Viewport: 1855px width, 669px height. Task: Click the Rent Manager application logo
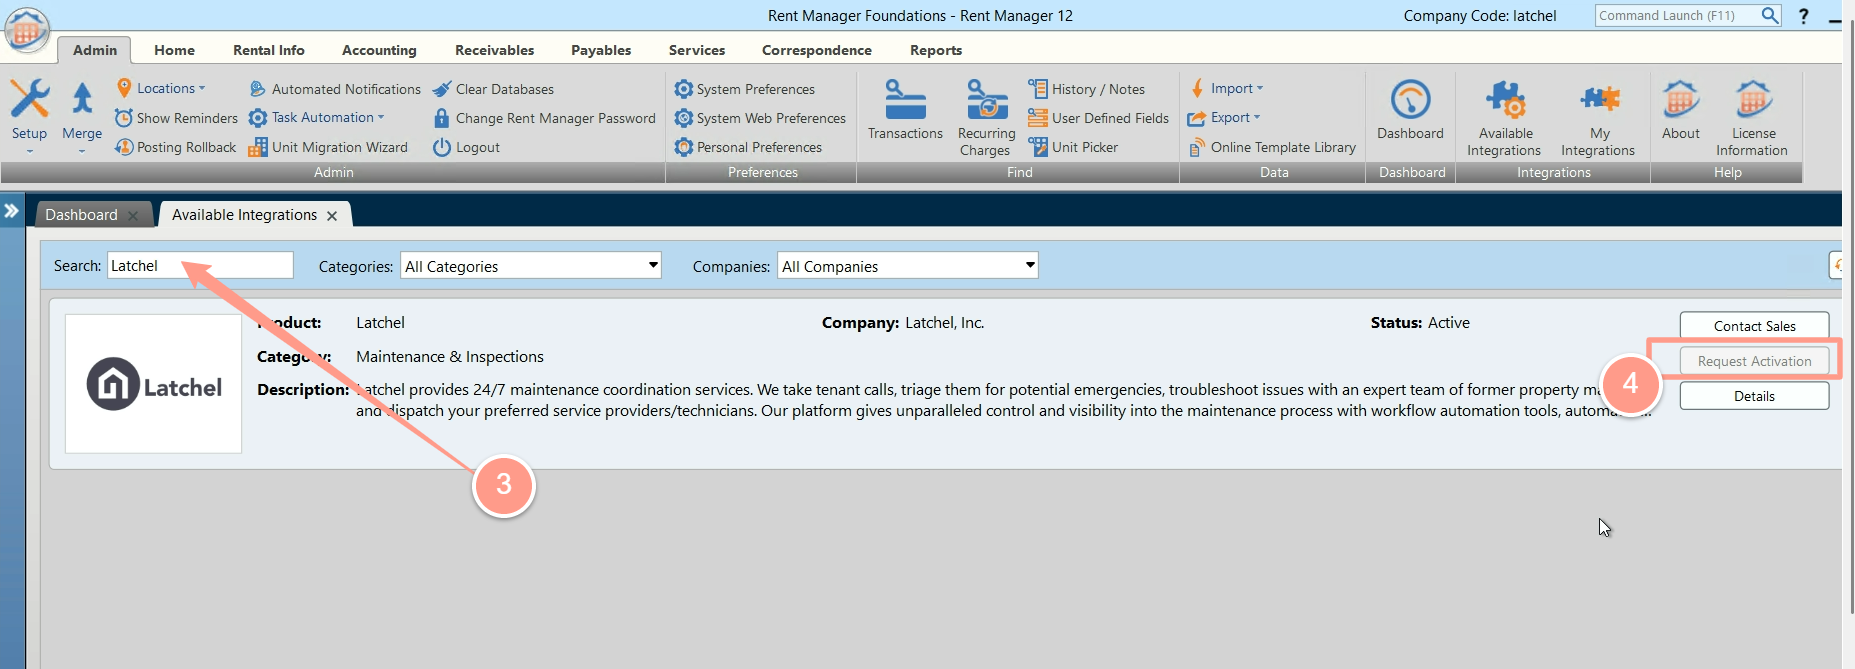pyautogui.click(x=27, y=30)
